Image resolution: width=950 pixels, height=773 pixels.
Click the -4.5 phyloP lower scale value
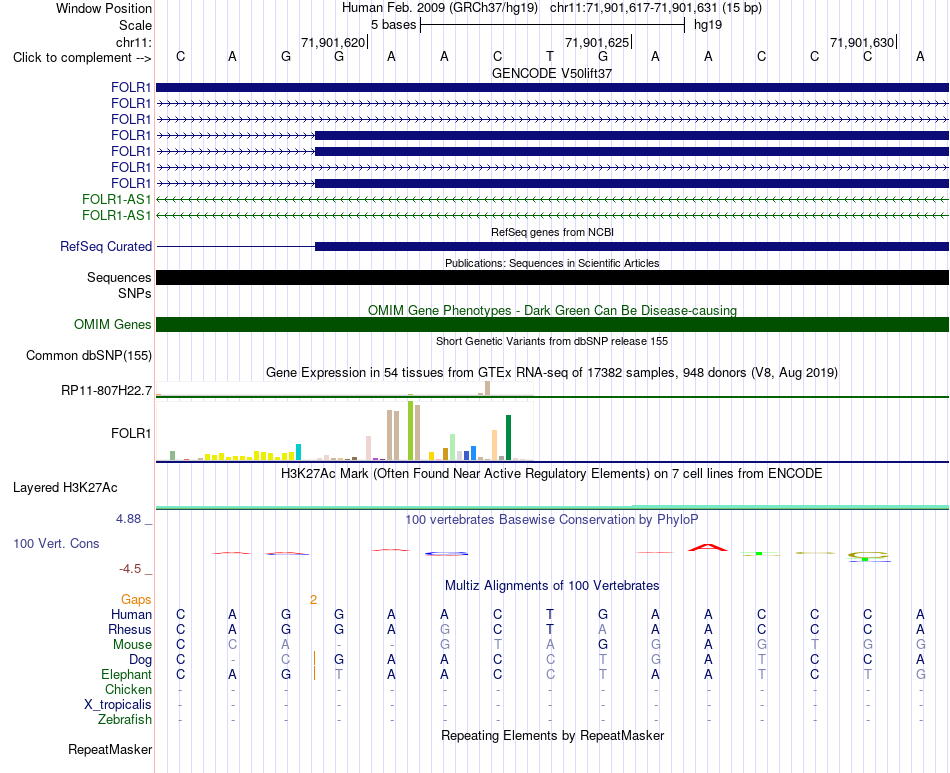pos(130,569)
